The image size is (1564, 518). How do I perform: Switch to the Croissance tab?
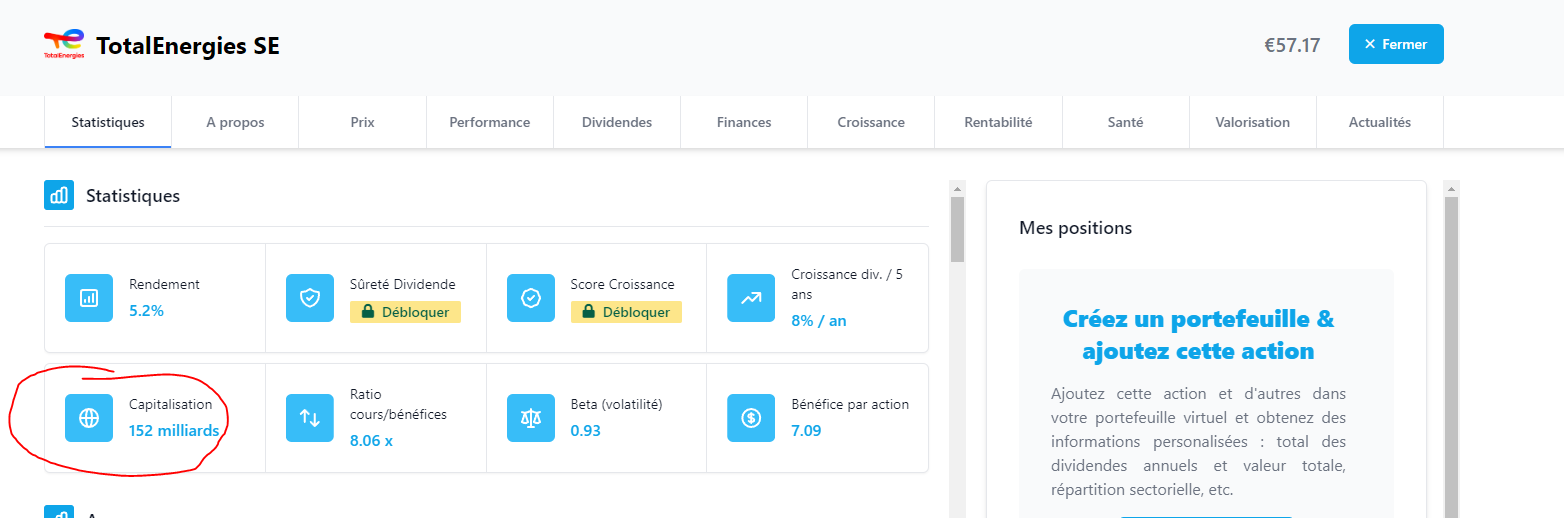click(871, 122)
